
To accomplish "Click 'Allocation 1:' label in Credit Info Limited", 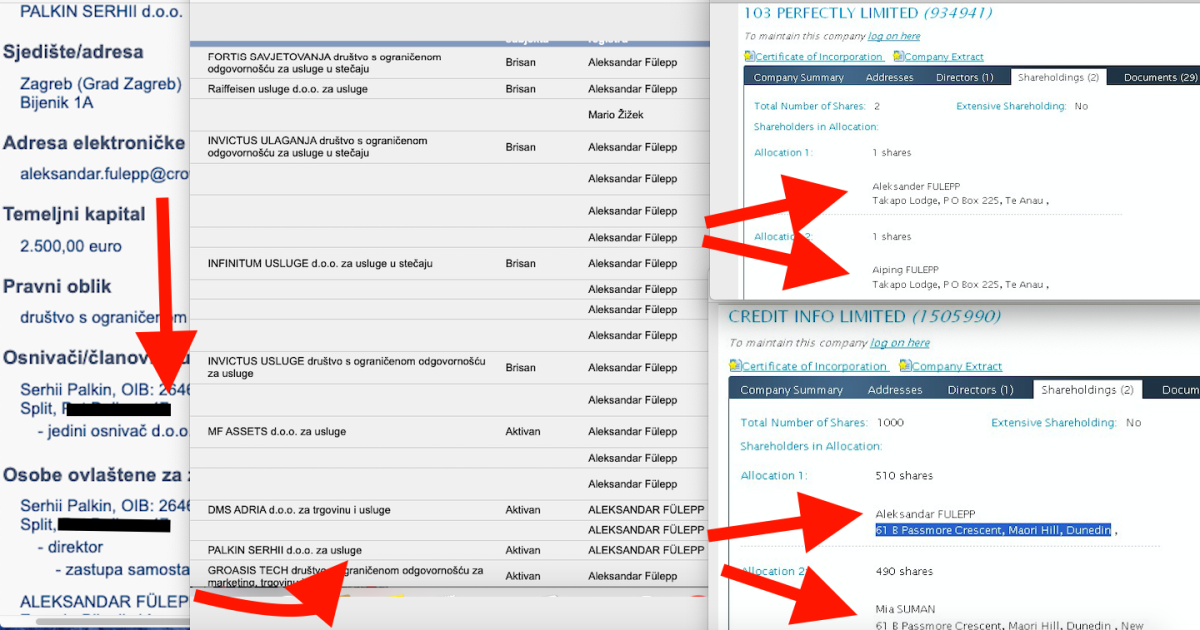I will (773, 476).
